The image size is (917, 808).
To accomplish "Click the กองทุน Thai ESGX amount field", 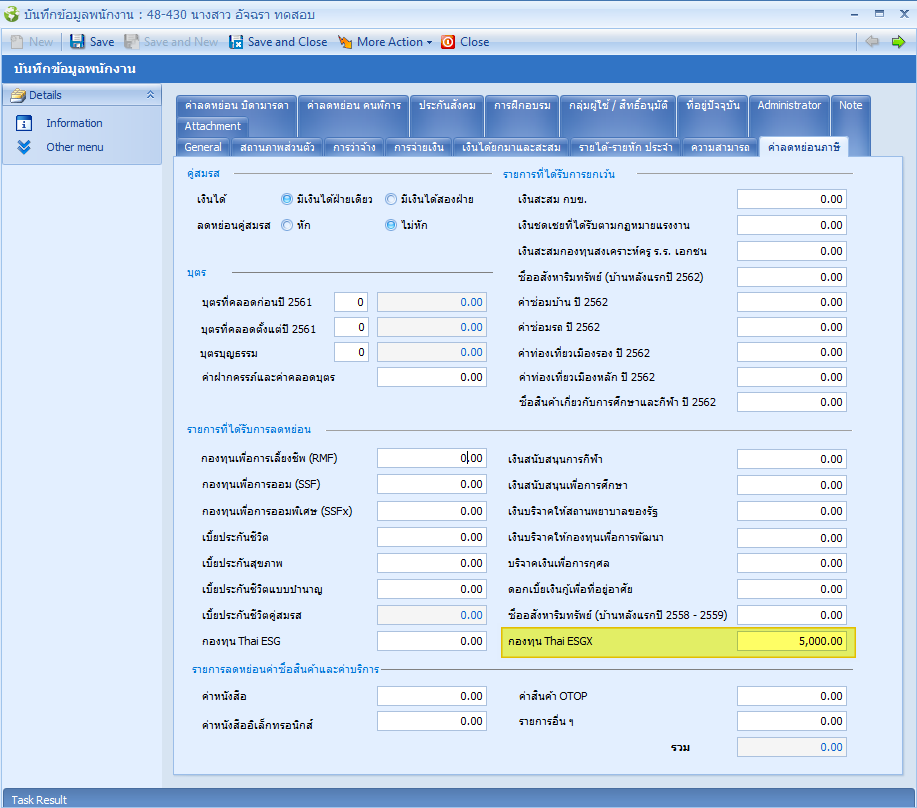I will click(791, 641).
